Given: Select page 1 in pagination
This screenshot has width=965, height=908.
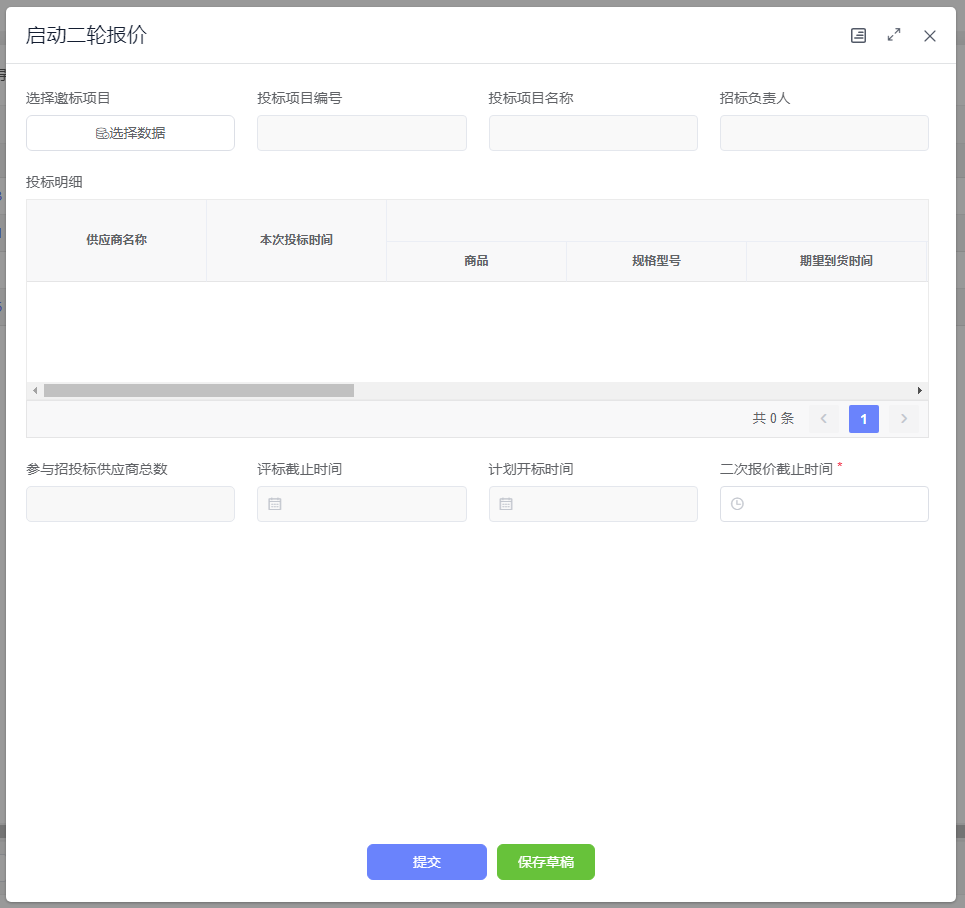Looking at the screenshot, I should click(x=864, y=419).
